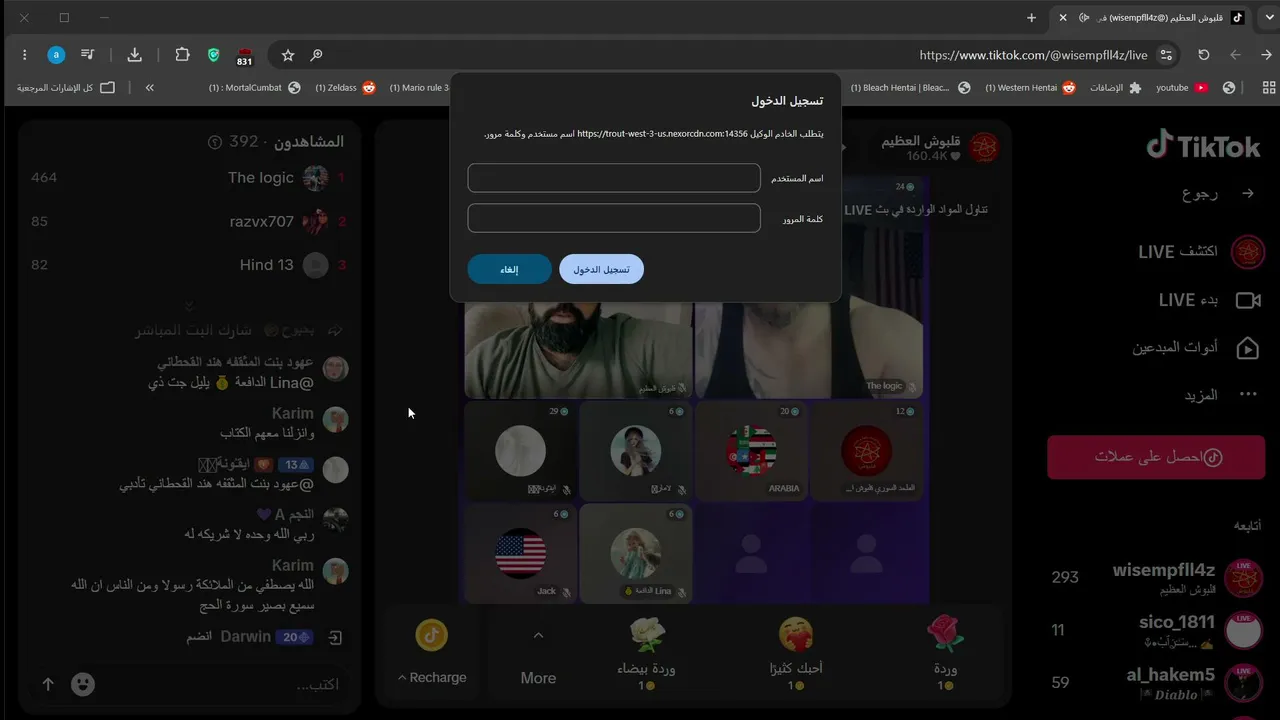Open the Zeldass bookmark
Screen dimensions: 1280x720
pos(346,87)
